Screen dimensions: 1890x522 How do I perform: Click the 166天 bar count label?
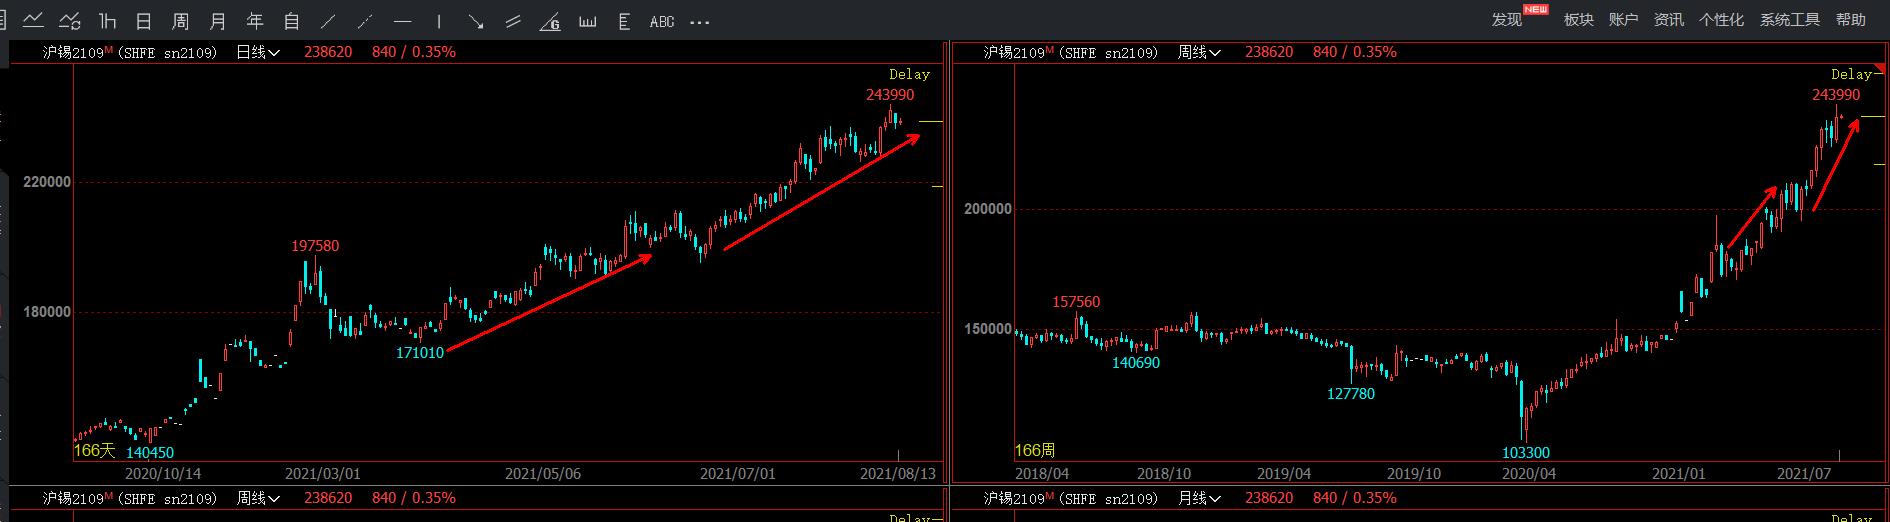(x=94, y=451)
